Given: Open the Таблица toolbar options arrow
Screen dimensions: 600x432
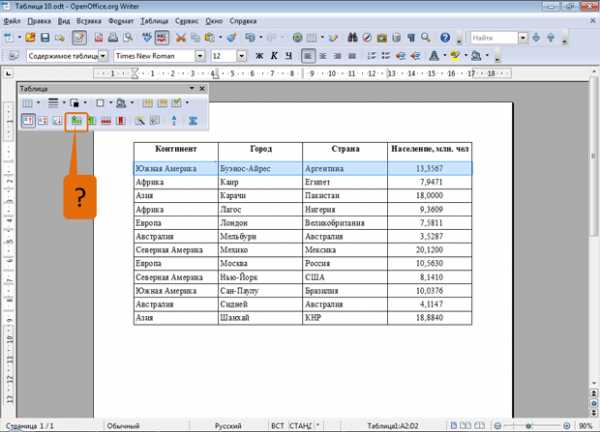Looking at the screenshot, I should (192, 88).
